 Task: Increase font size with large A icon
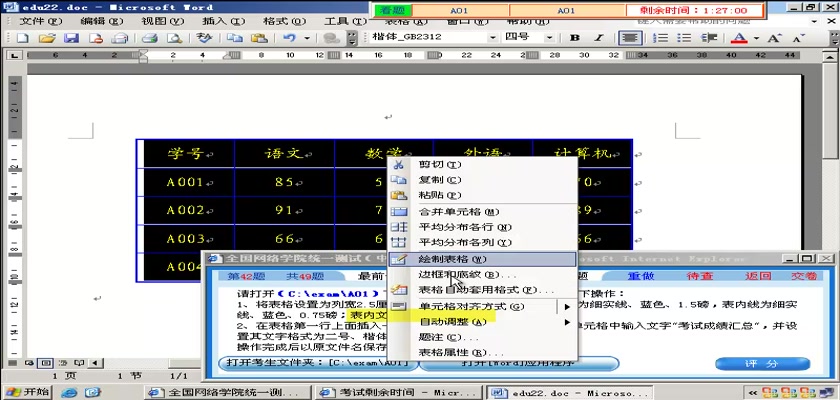pyautogui.click(x=775, y=38)
